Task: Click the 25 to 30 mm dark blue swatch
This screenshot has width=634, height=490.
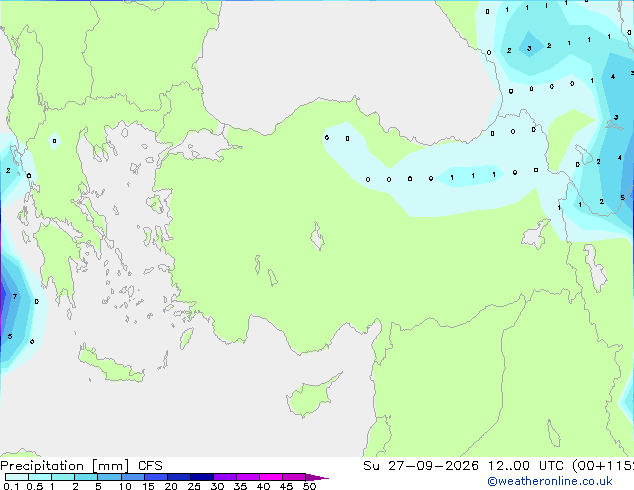Action: (x=202, y=477)
